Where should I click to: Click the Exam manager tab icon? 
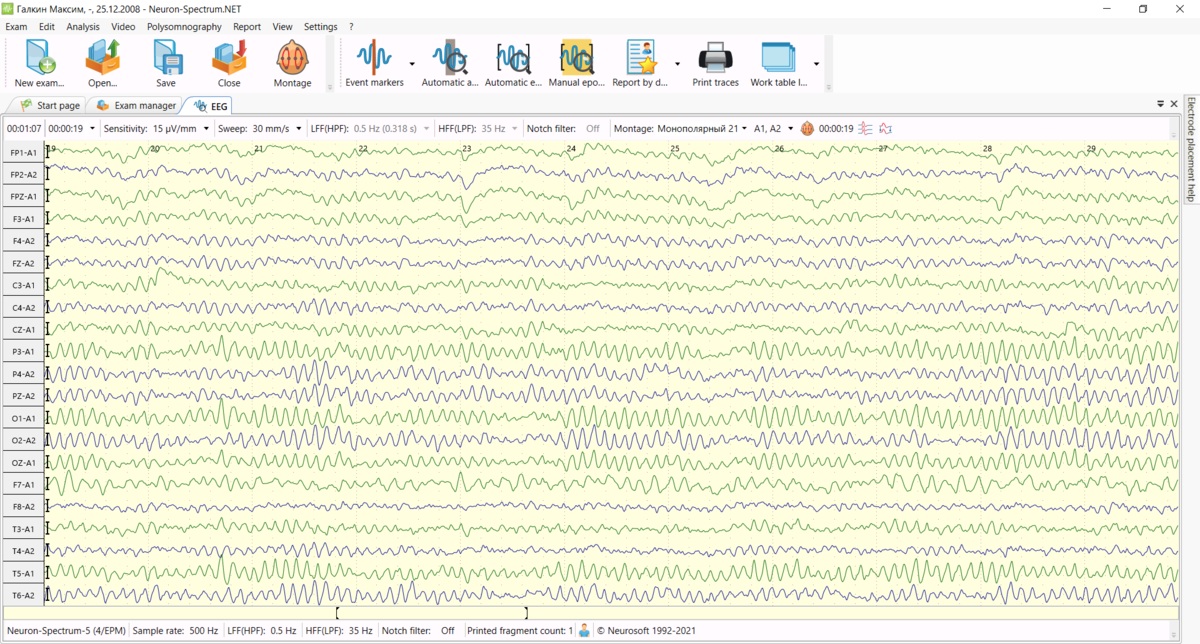pos(103,105)
